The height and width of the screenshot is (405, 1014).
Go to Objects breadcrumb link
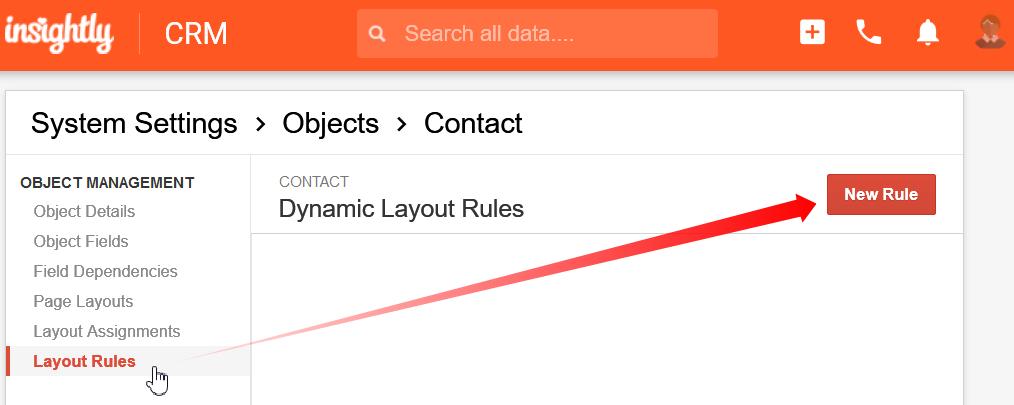coord(330,123)
